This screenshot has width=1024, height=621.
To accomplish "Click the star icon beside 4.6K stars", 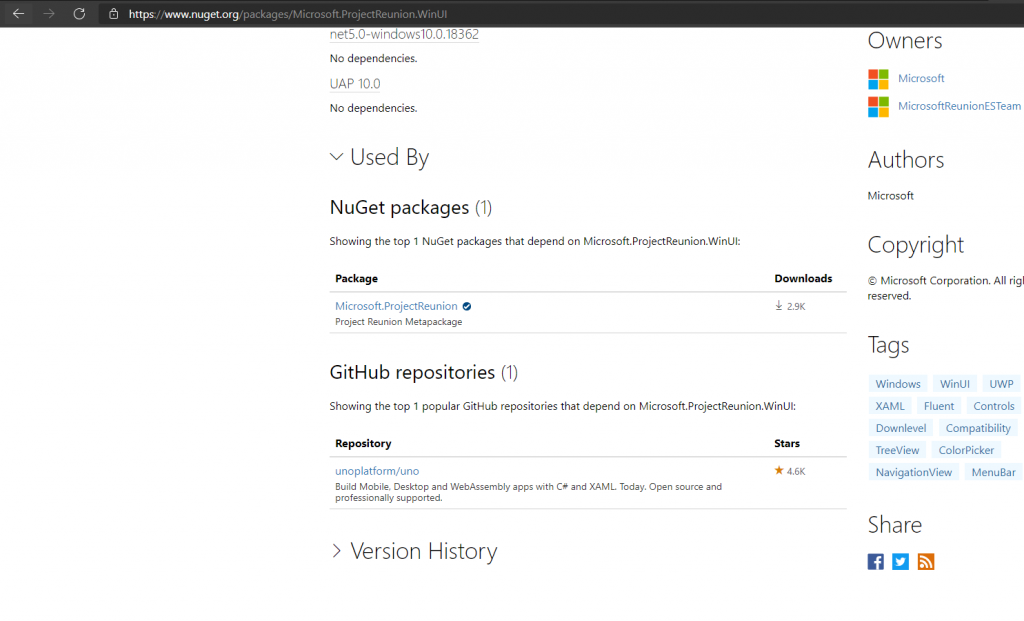I will [x=777, y=470].
